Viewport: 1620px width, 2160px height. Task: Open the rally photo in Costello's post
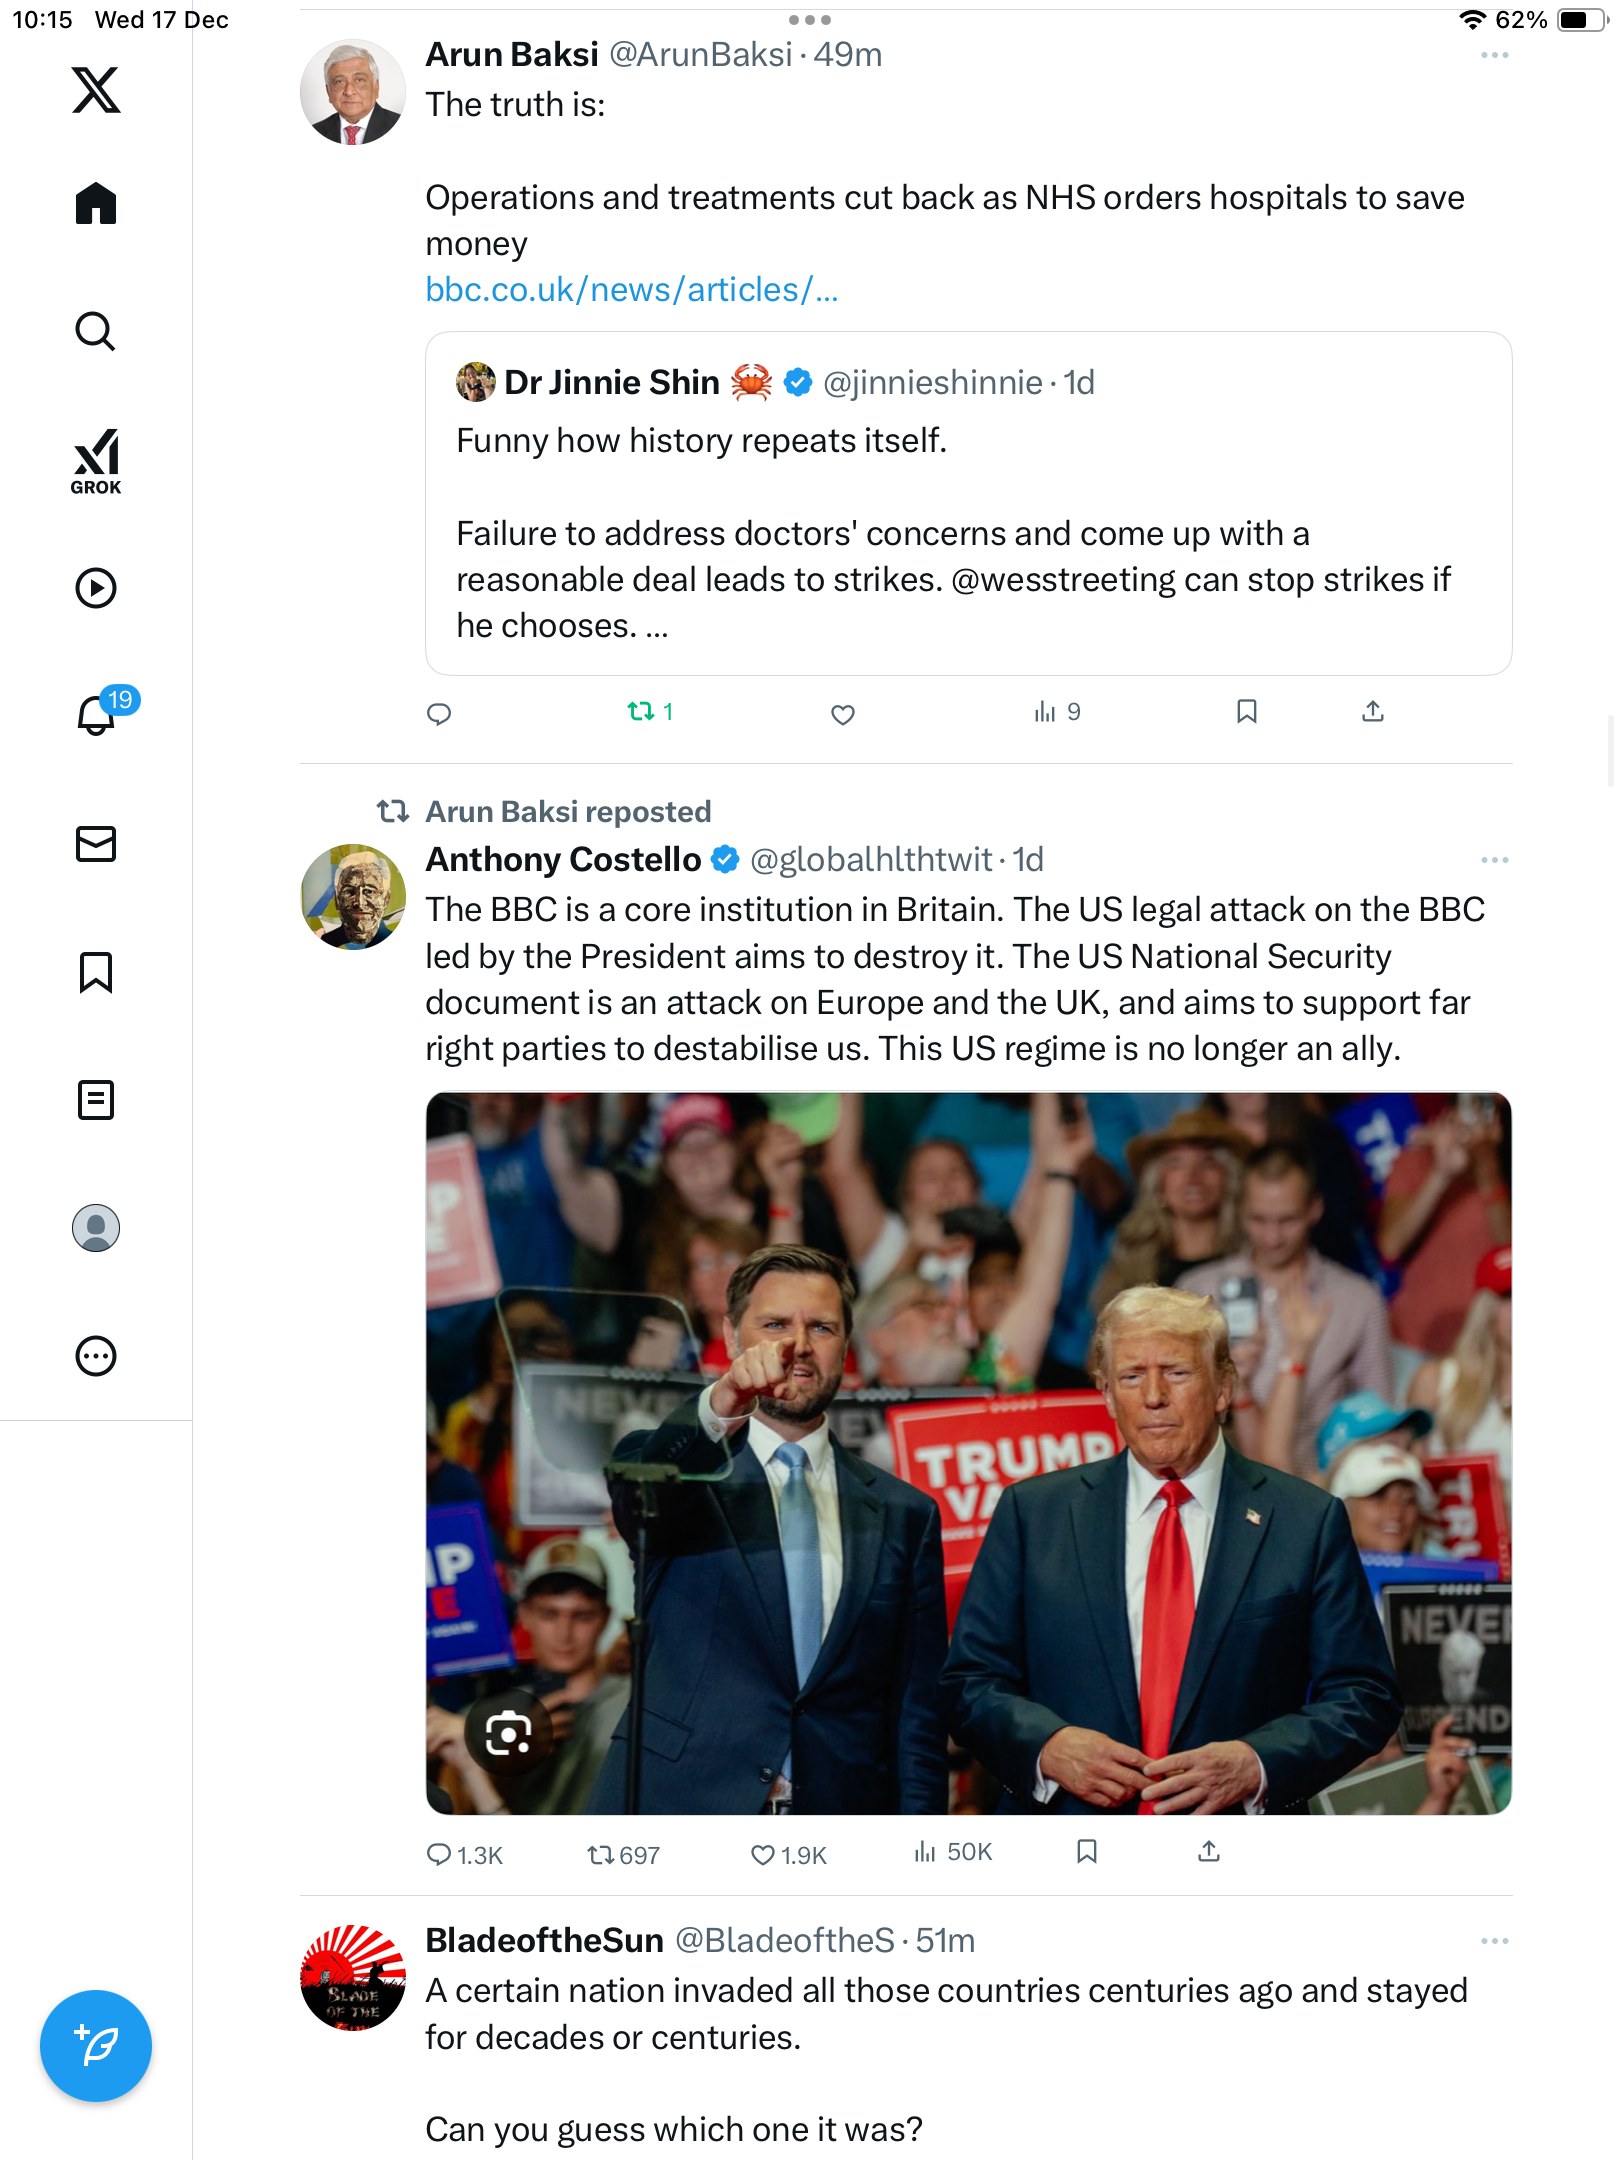tap(968, 1400)
